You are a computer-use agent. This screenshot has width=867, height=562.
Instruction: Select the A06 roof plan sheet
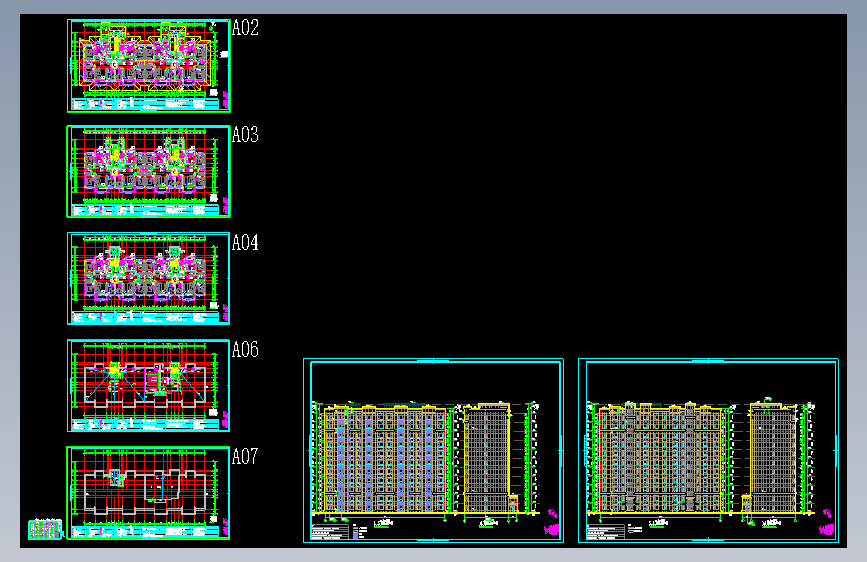click(x=149, y=386)
